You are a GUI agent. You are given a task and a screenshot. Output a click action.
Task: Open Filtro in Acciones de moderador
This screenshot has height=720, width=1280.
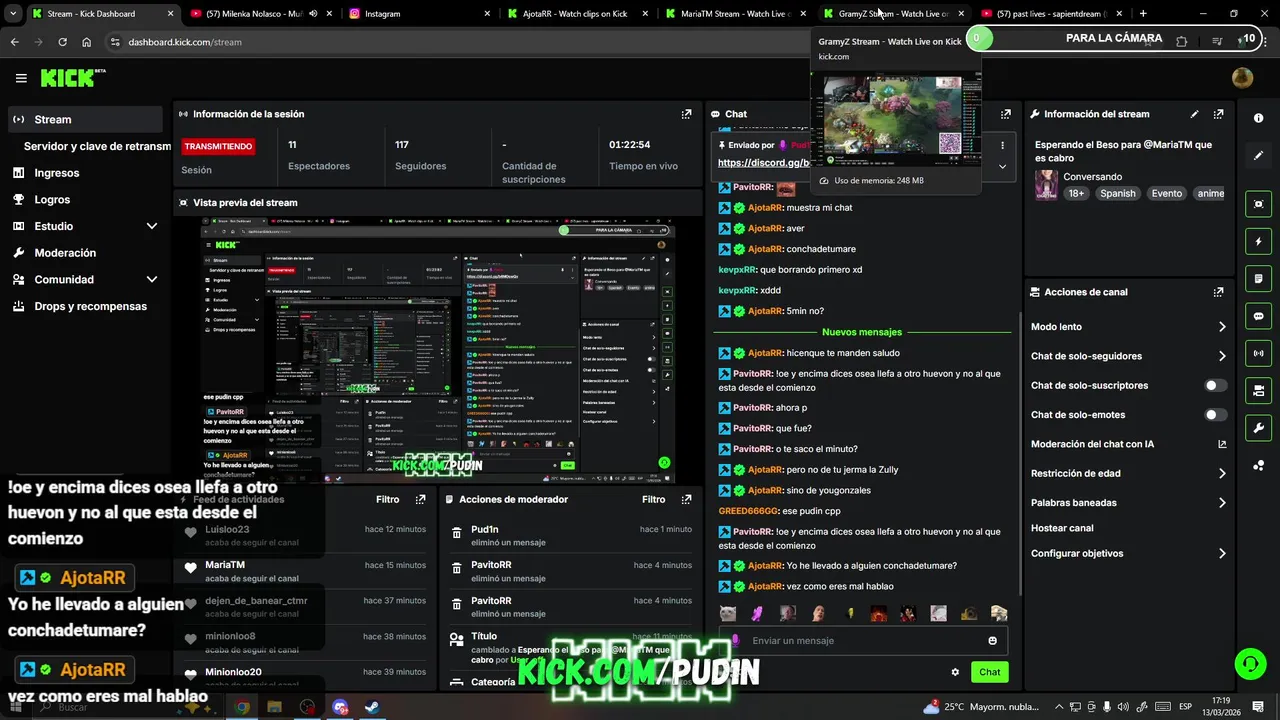click(x=653, y=499)
